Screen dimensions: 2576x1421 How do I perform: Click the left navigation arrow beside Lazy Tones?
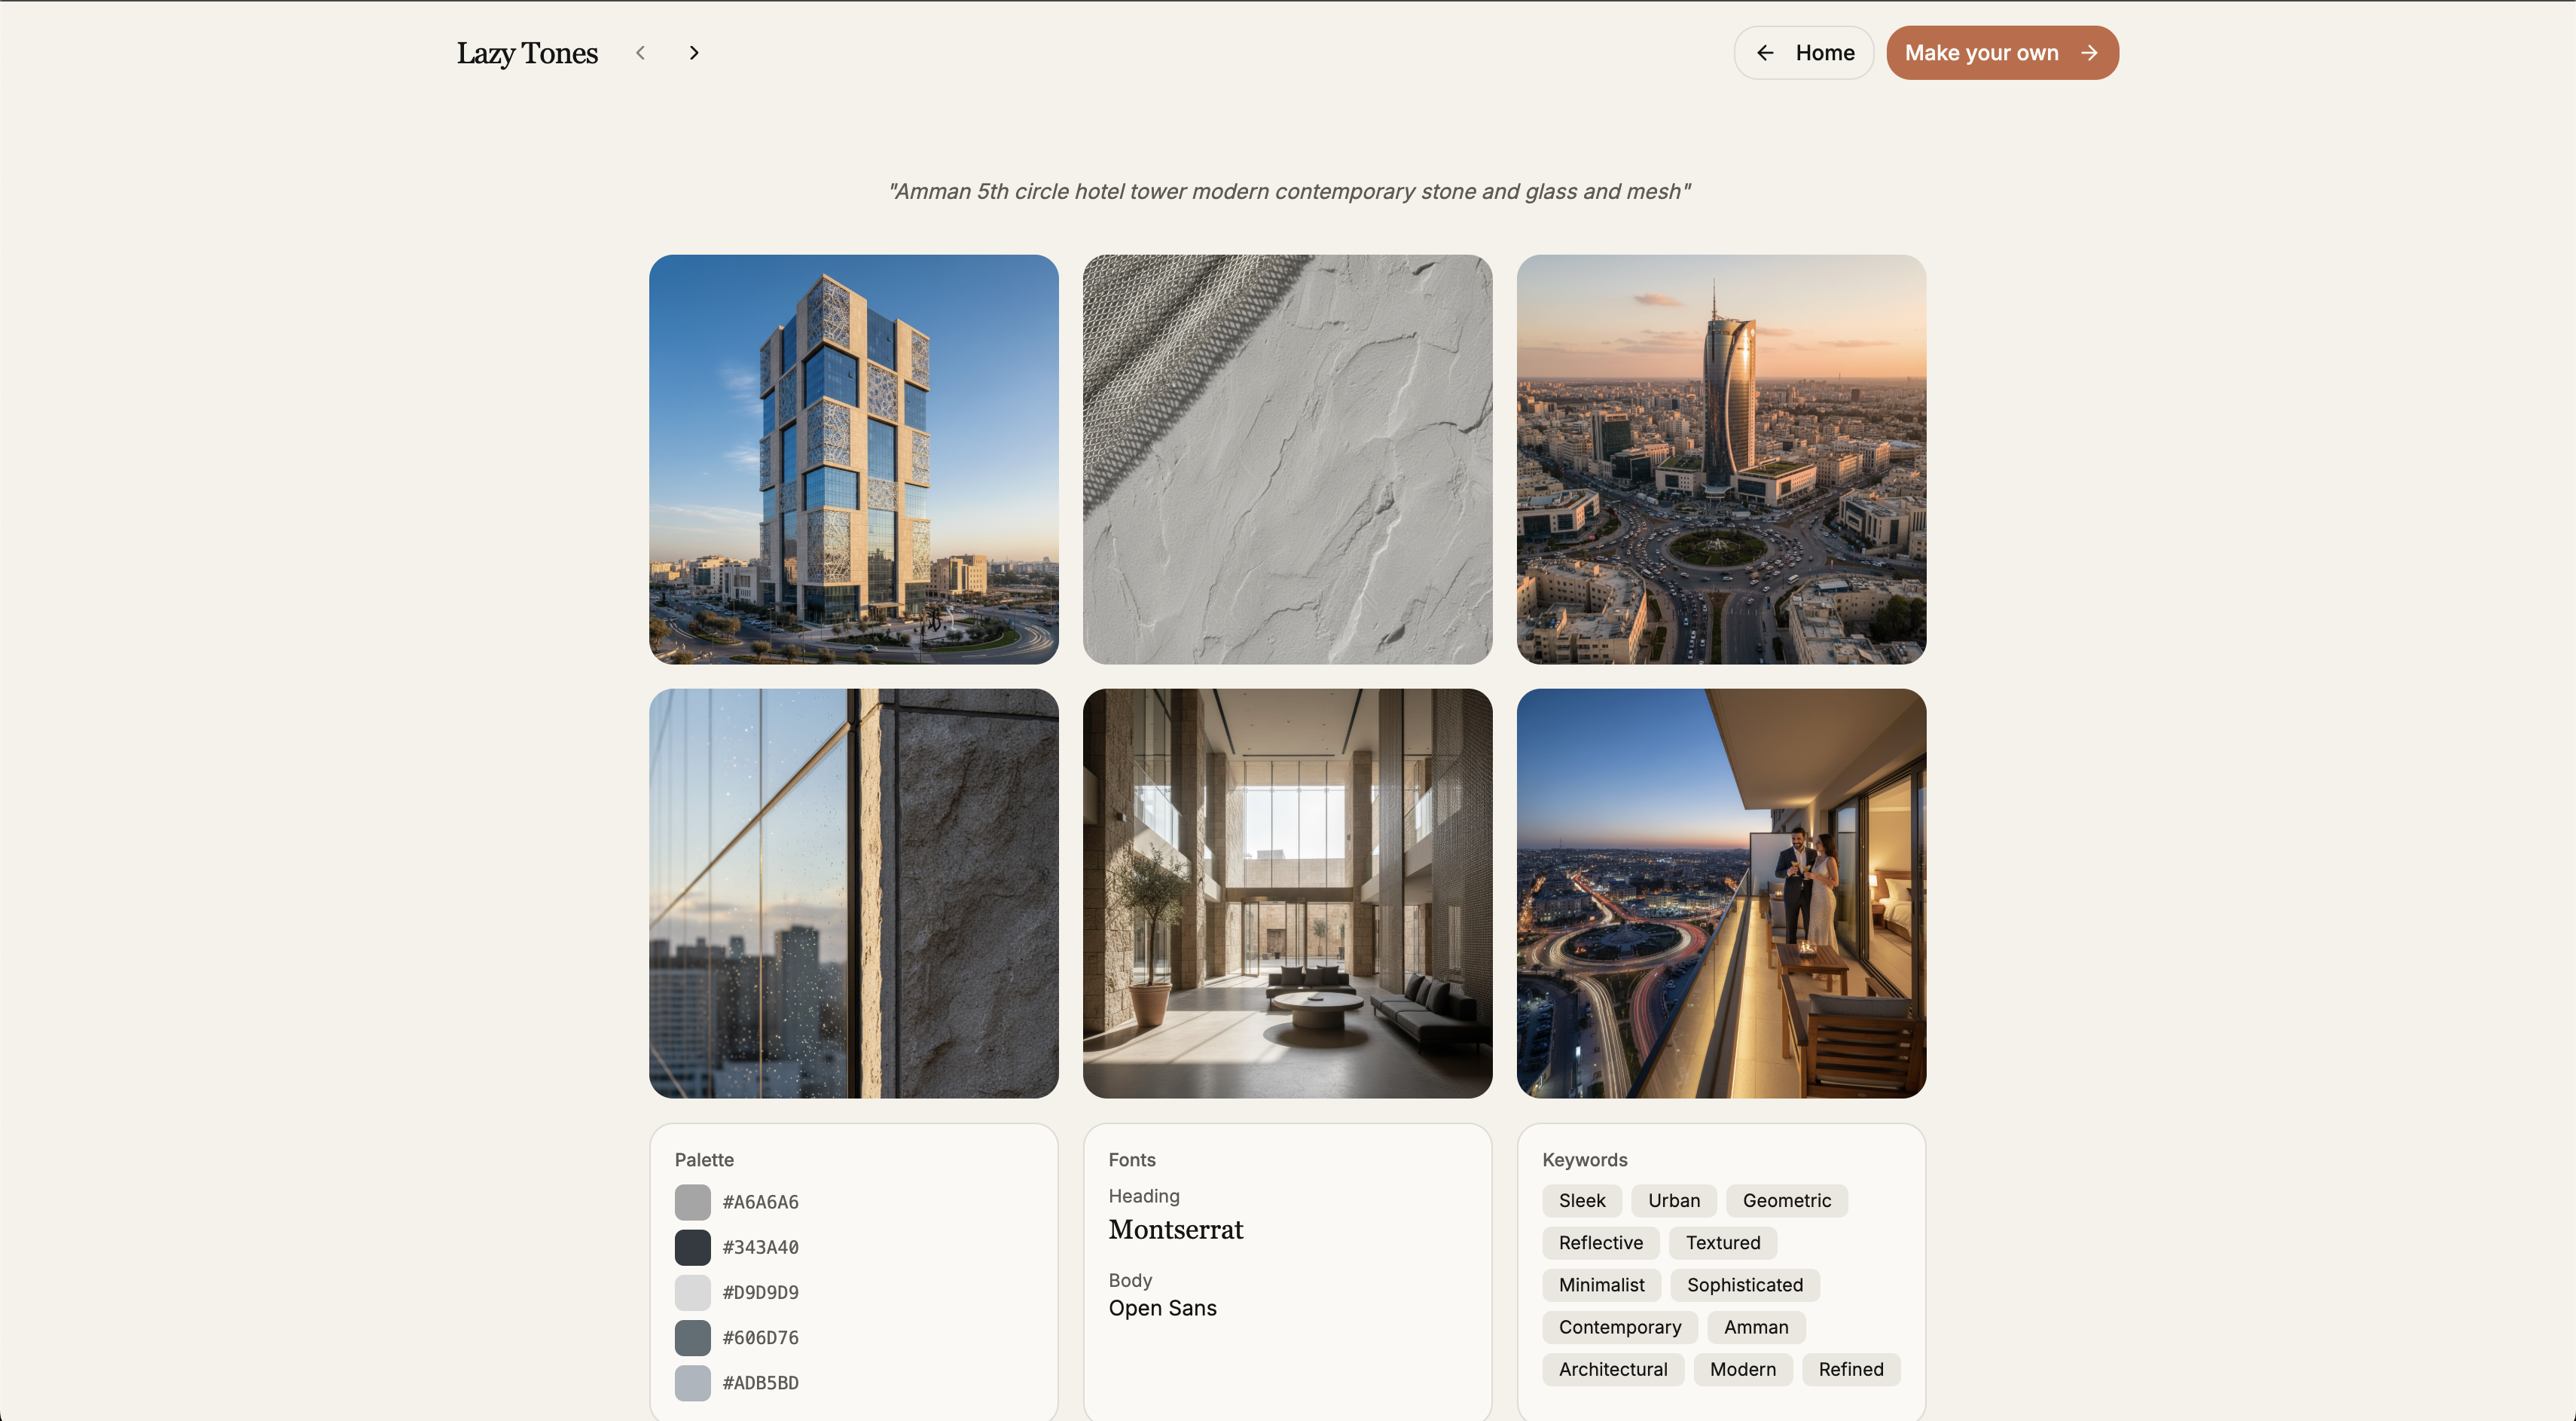[640, 52]
